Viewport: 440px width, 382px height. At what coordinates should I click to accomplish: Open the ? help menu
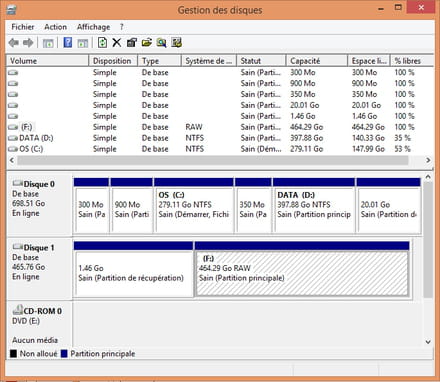(122, 27)
